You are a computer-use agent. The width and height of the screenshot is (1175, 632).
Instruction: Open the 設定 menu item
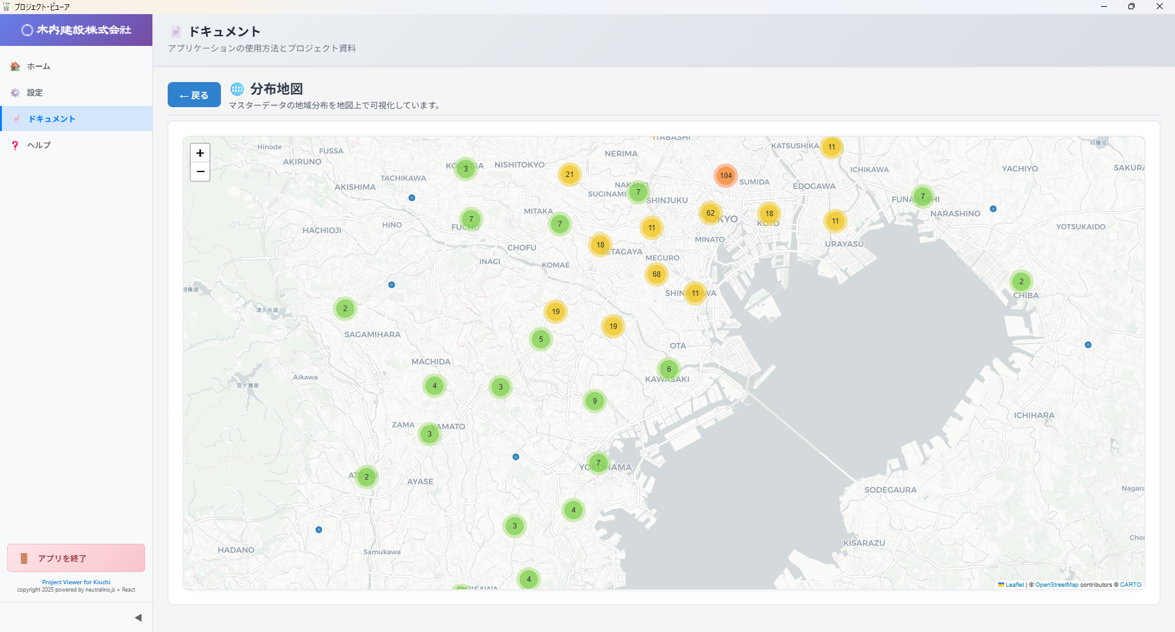pyautogui.click(x=35, y=93)
